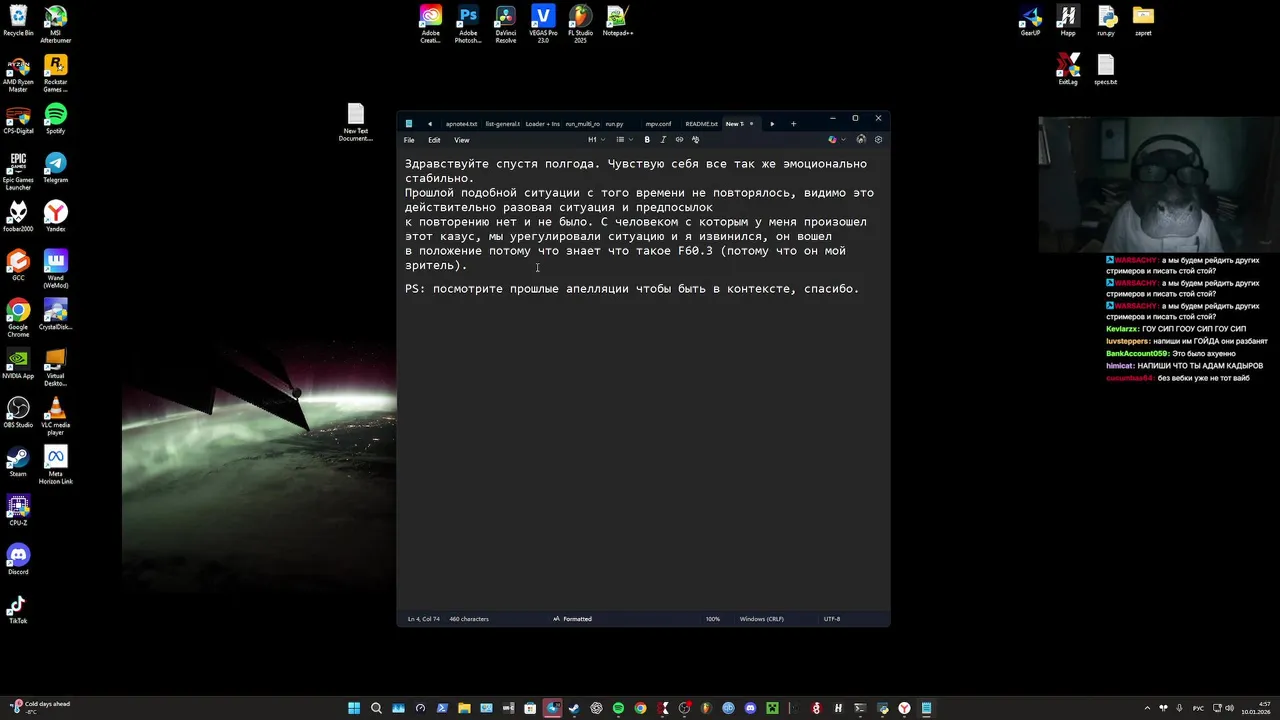Image resolution: width=1280 pixels, height=720 pixels.
Task: Show hidden tray icons chevron
Action: tap(1148, 708)
